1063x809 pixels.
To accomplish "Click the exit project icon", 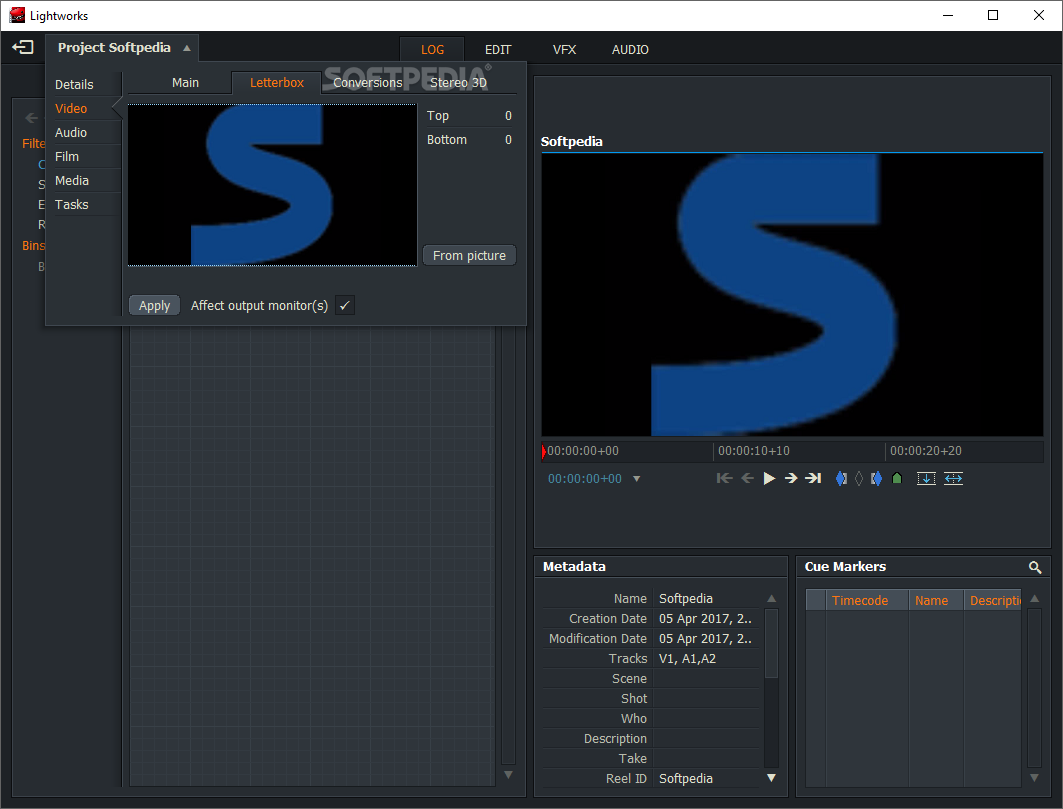I will (x=22, y=47).
